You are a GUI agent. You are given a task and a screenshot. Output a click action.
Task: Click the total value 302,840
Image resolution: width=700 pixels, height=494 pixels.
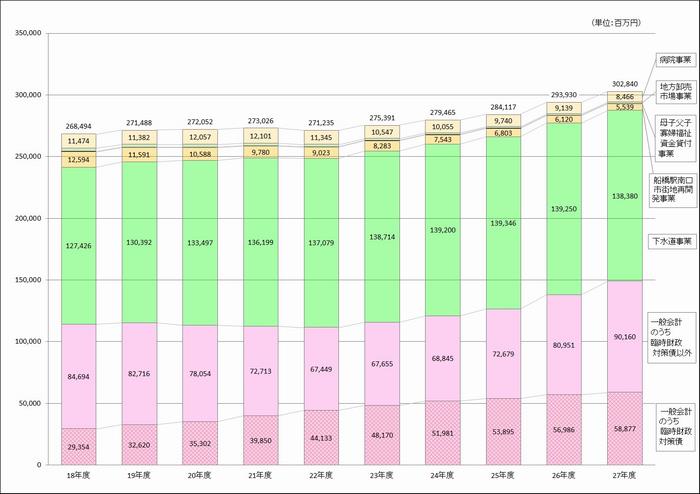point(625,84)
